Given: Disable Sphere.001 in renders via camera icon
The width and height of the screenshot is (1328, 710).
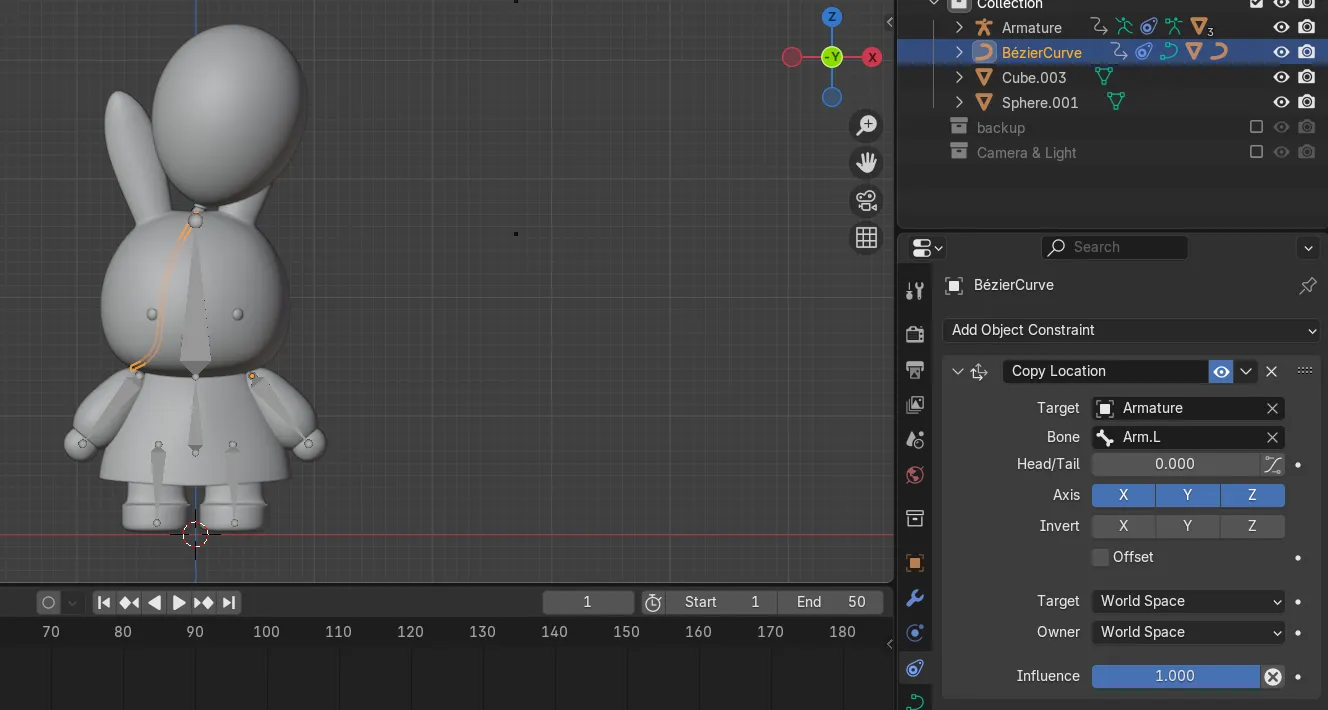Looking at the screenshot, I should click(1306, 102).
